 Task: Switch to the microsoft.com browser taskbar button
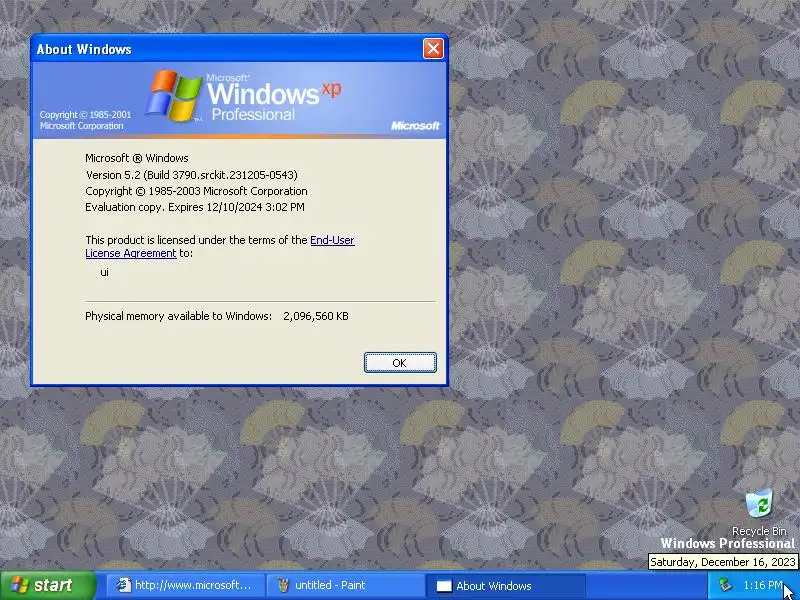coord(186,585)
